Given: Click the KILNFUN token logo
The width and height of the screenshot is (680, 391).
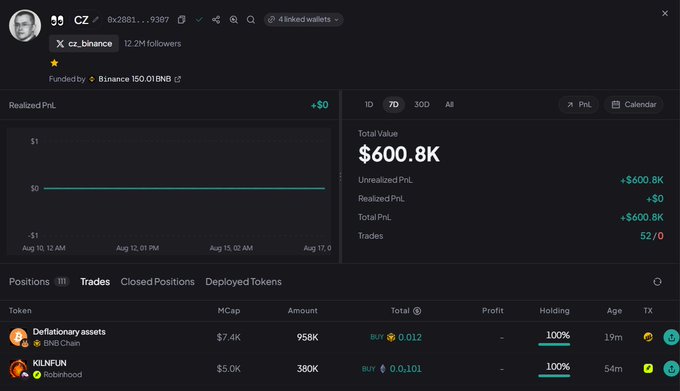Looking at the screenshot, I should tap(18, 368).
